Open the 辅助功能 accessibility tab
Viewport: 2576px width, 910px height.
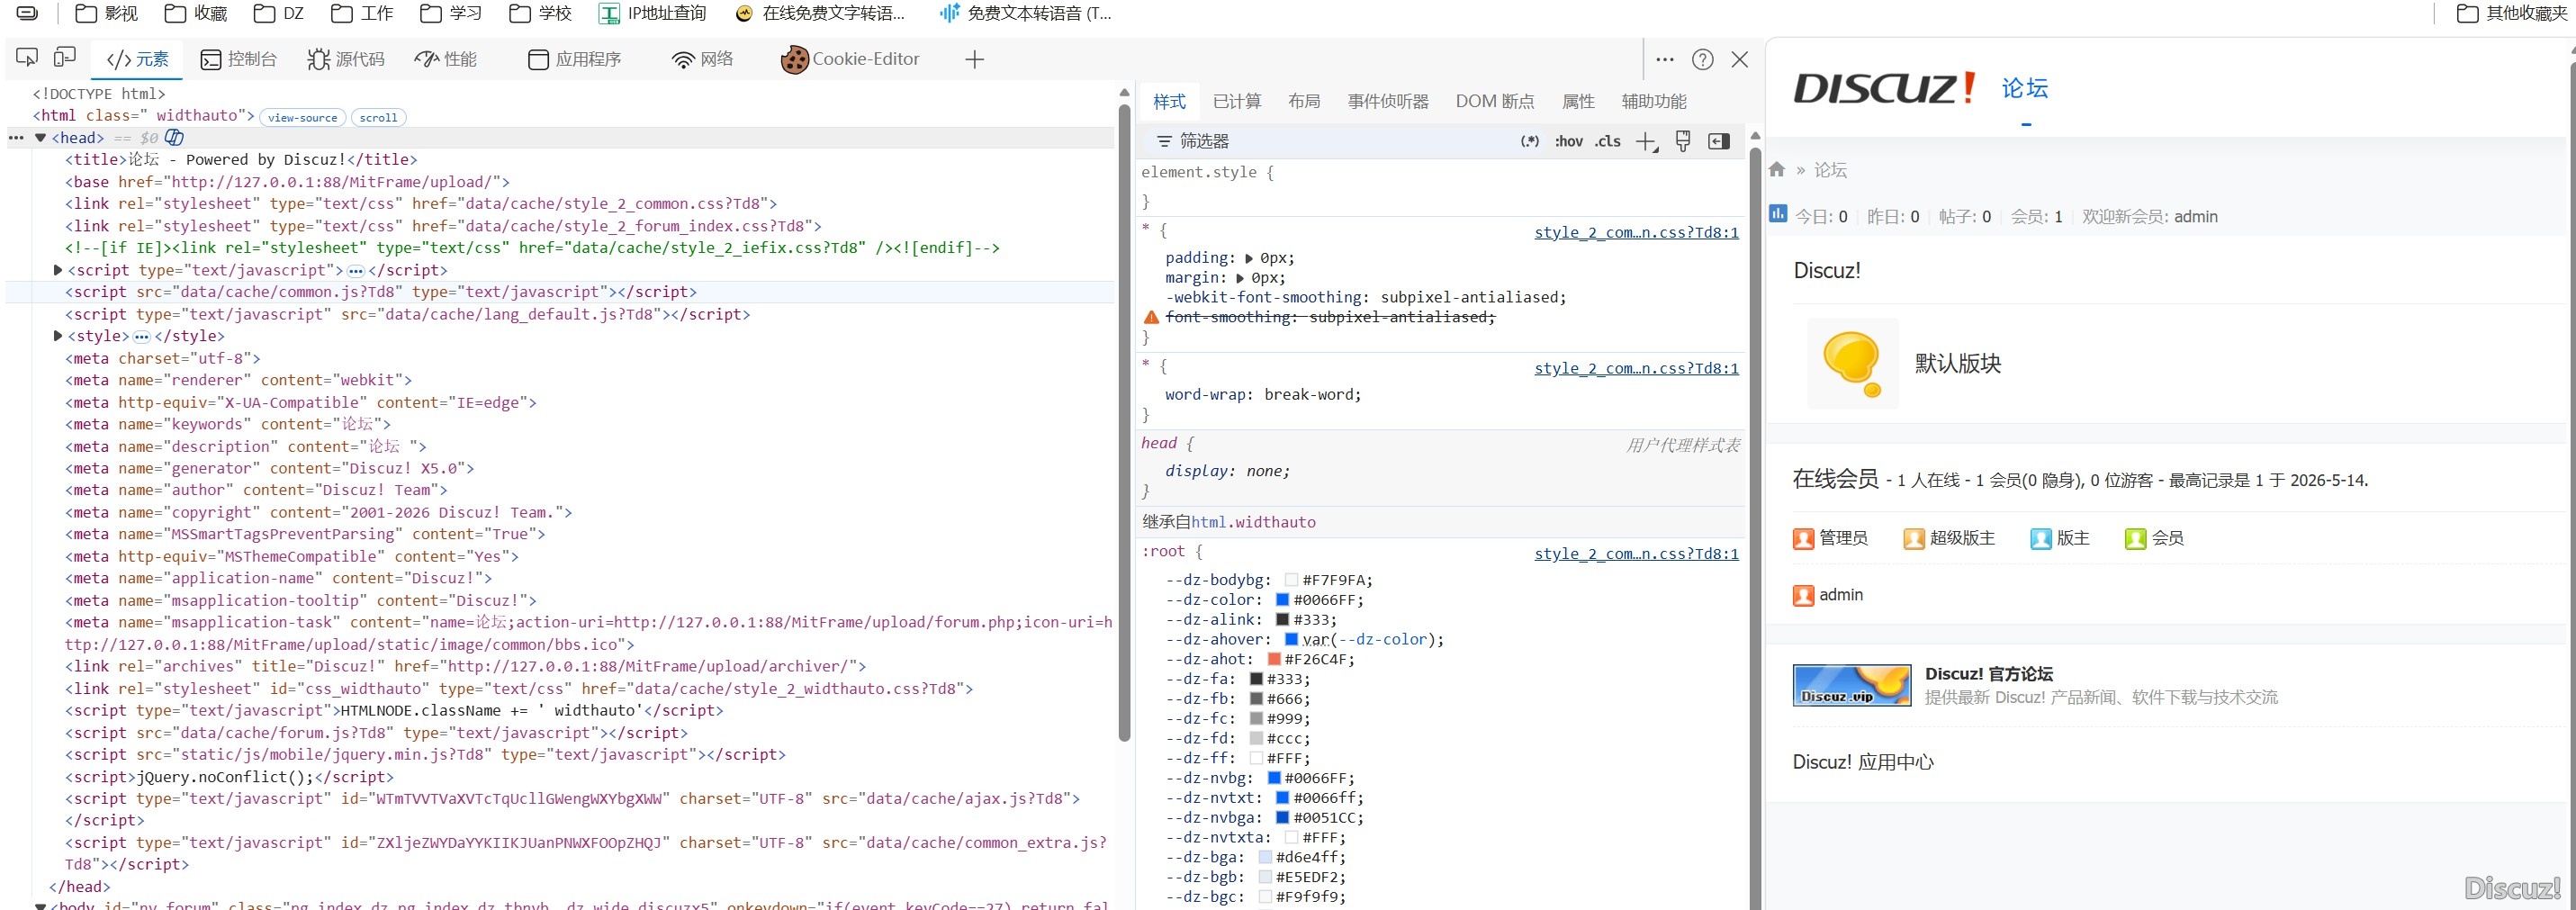pyautogui.click(x=1654, y=101)
